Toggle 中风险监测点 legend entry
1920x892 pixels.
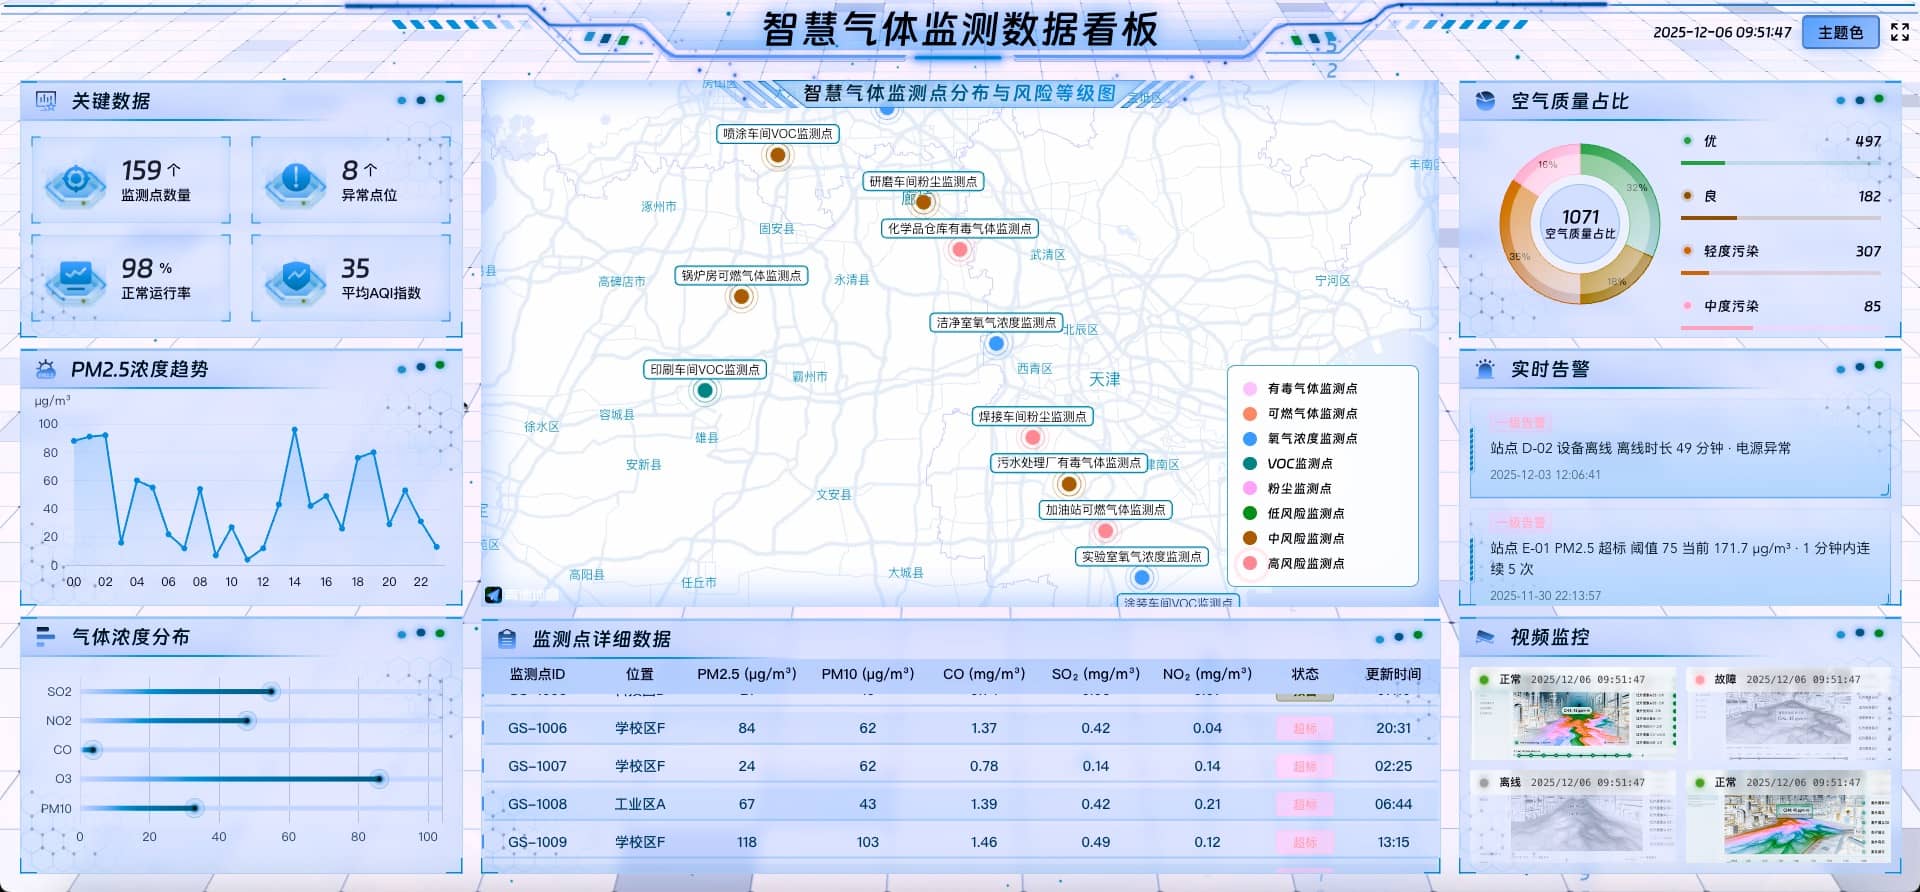[1293, 539]
